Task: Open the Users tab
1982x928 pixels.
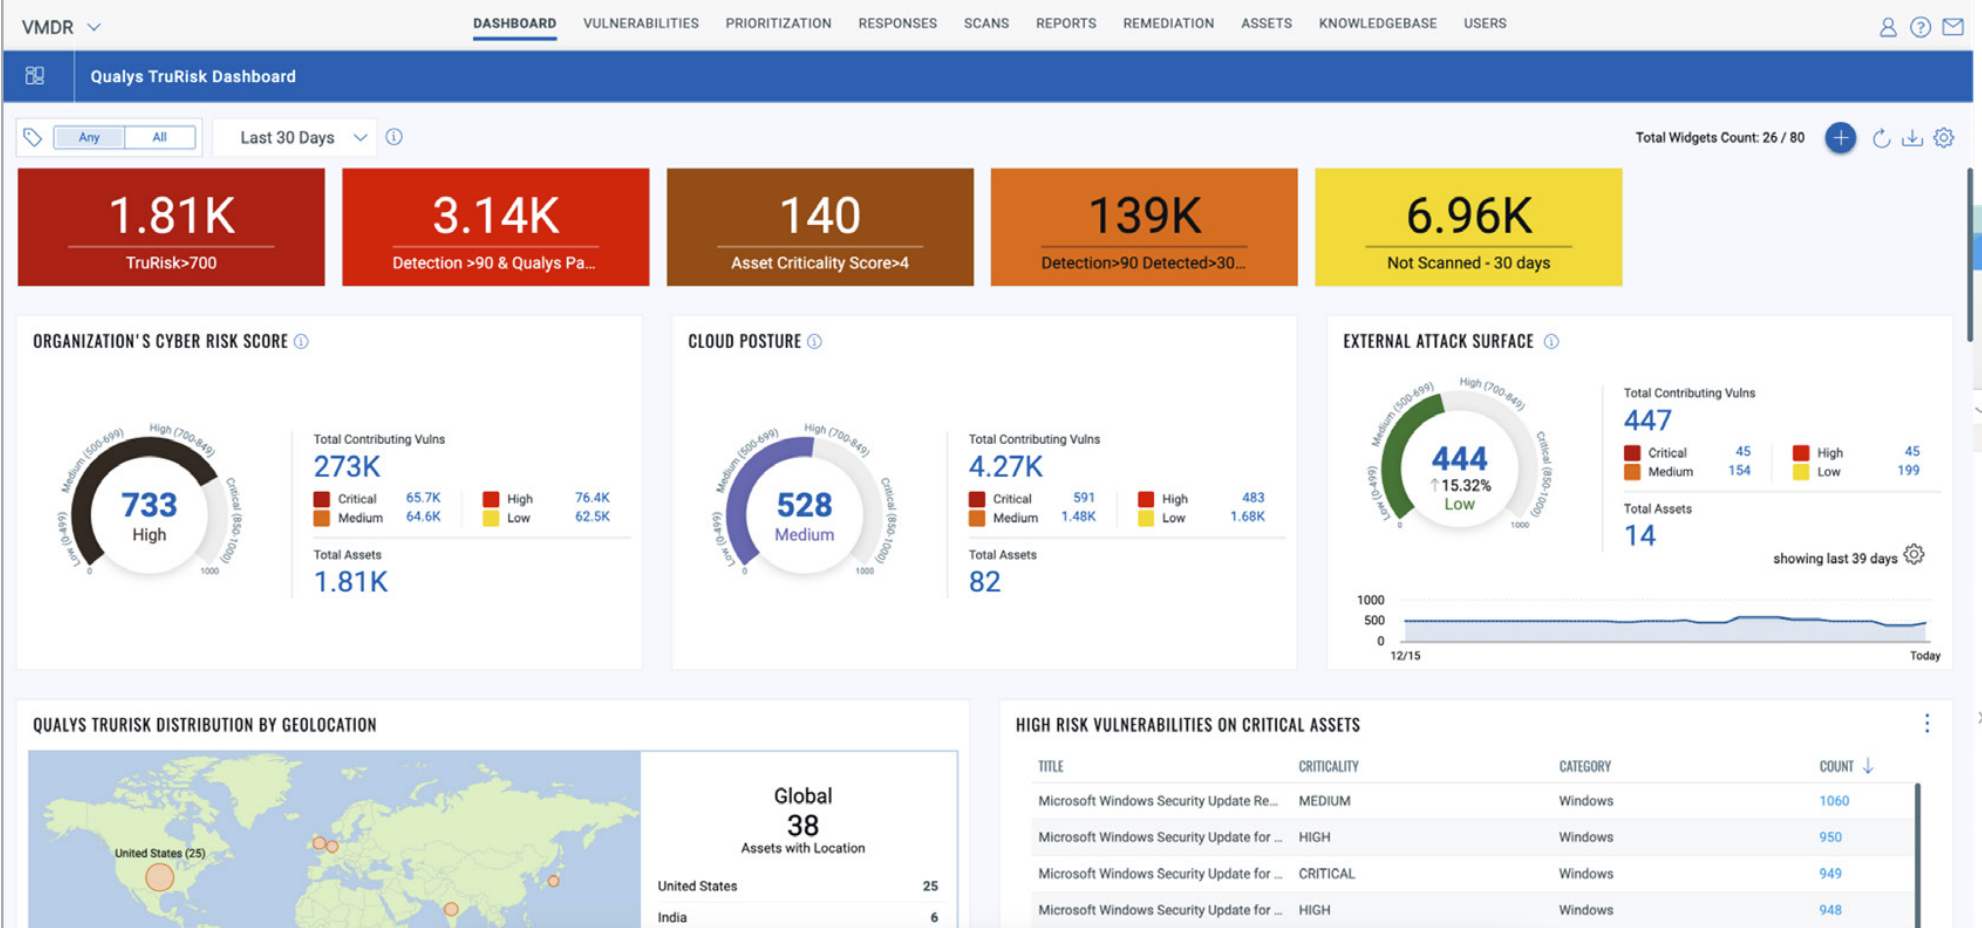Action: pos(1485,23)
